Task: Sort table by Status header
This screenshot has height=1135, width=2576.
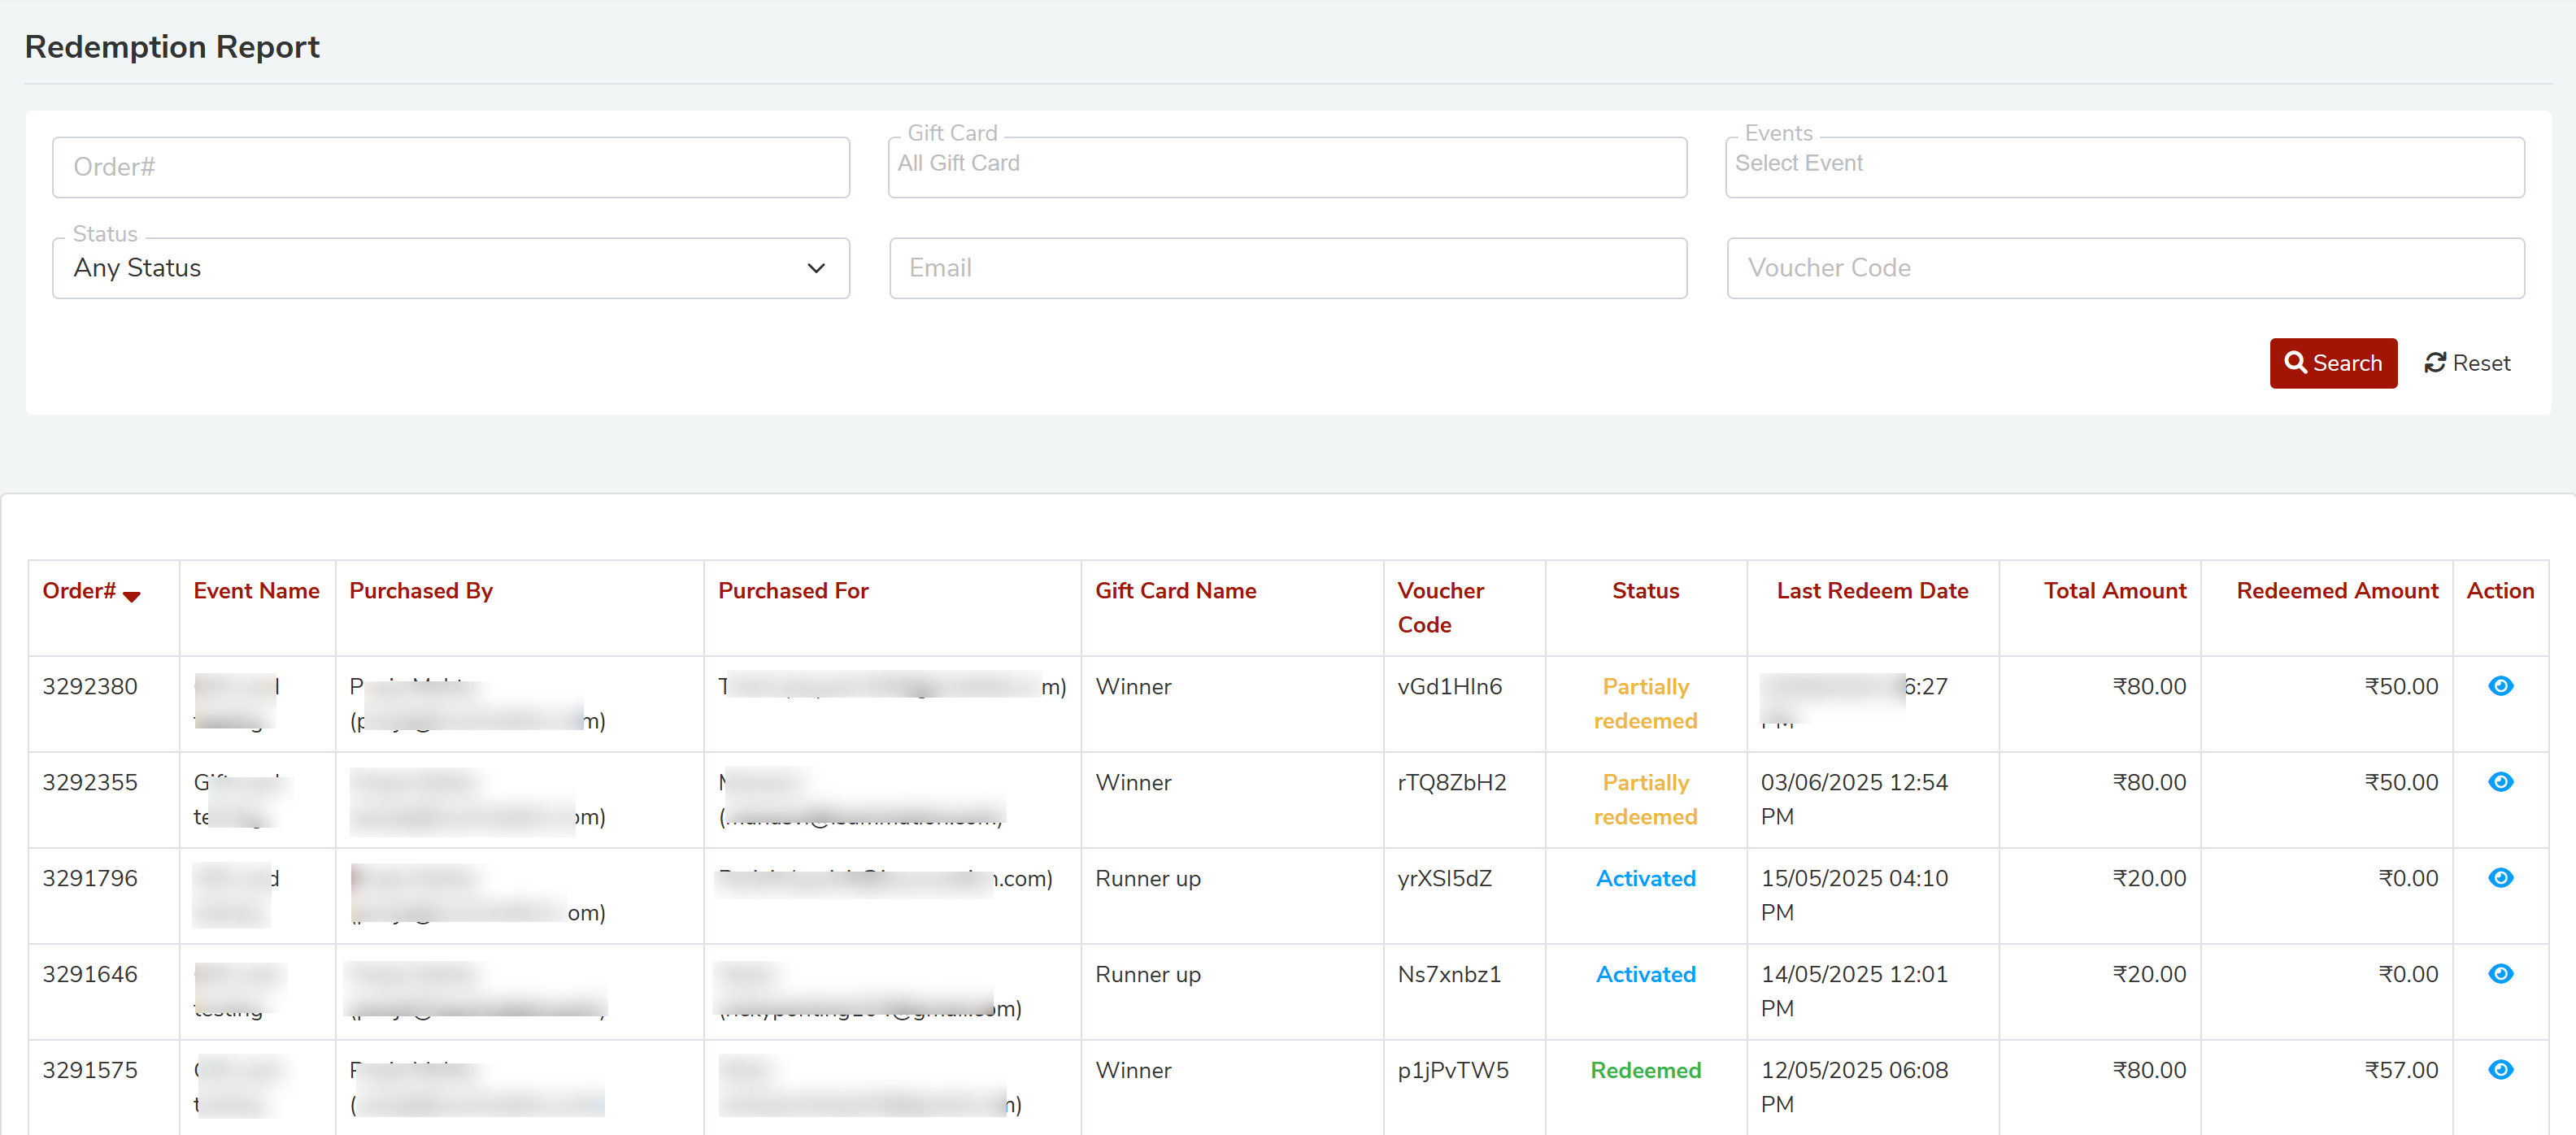Action: point(1645,591)
